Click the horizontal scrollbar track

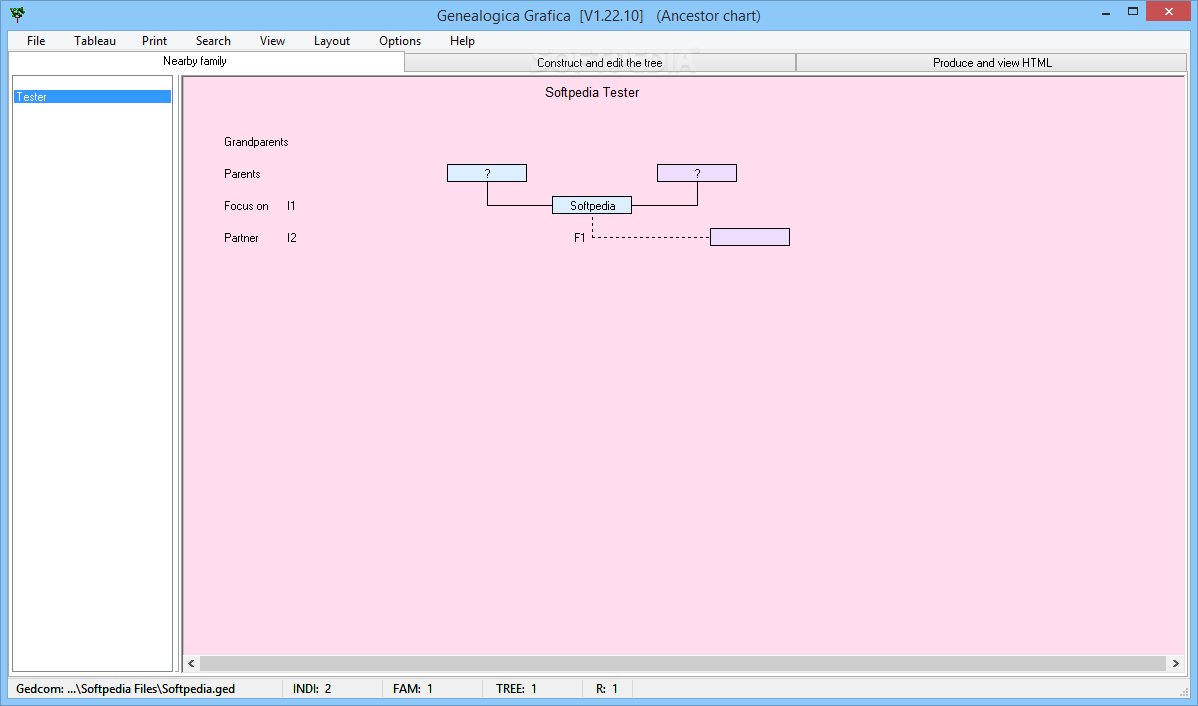coord(684,663)
